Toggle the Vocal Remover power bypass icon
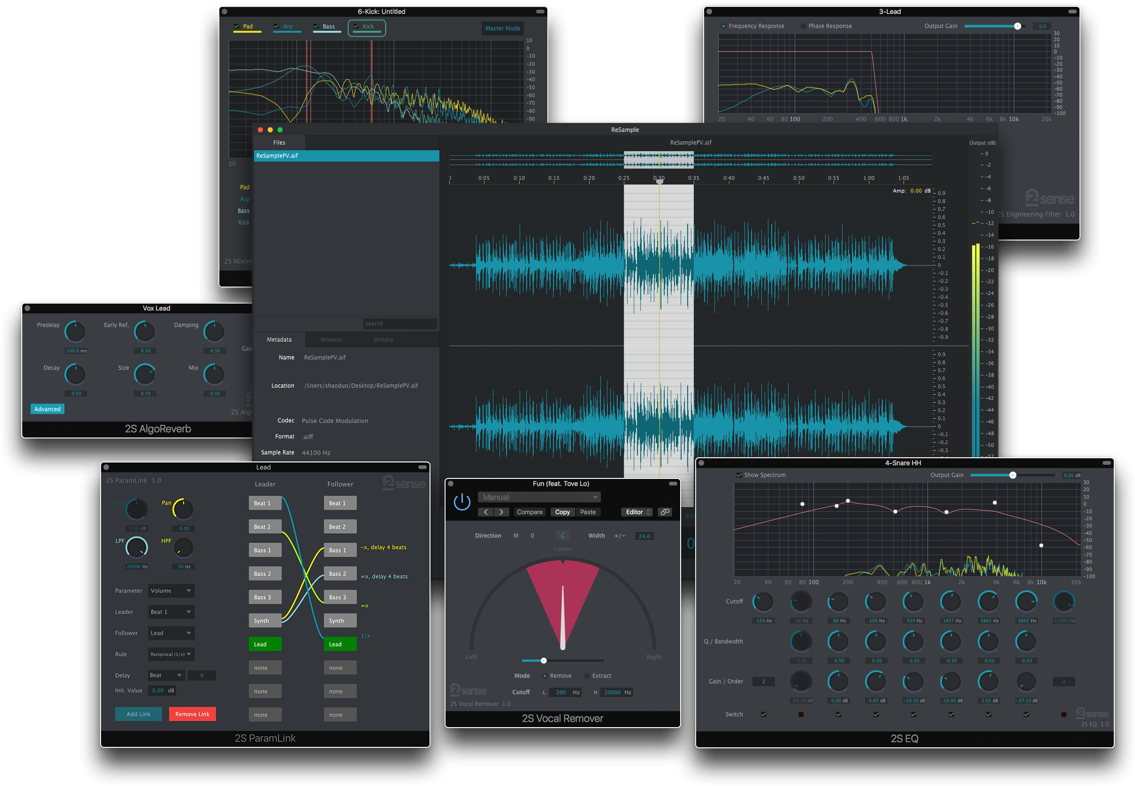Screen dimensions: 1135x786 (x=461, y=503)
